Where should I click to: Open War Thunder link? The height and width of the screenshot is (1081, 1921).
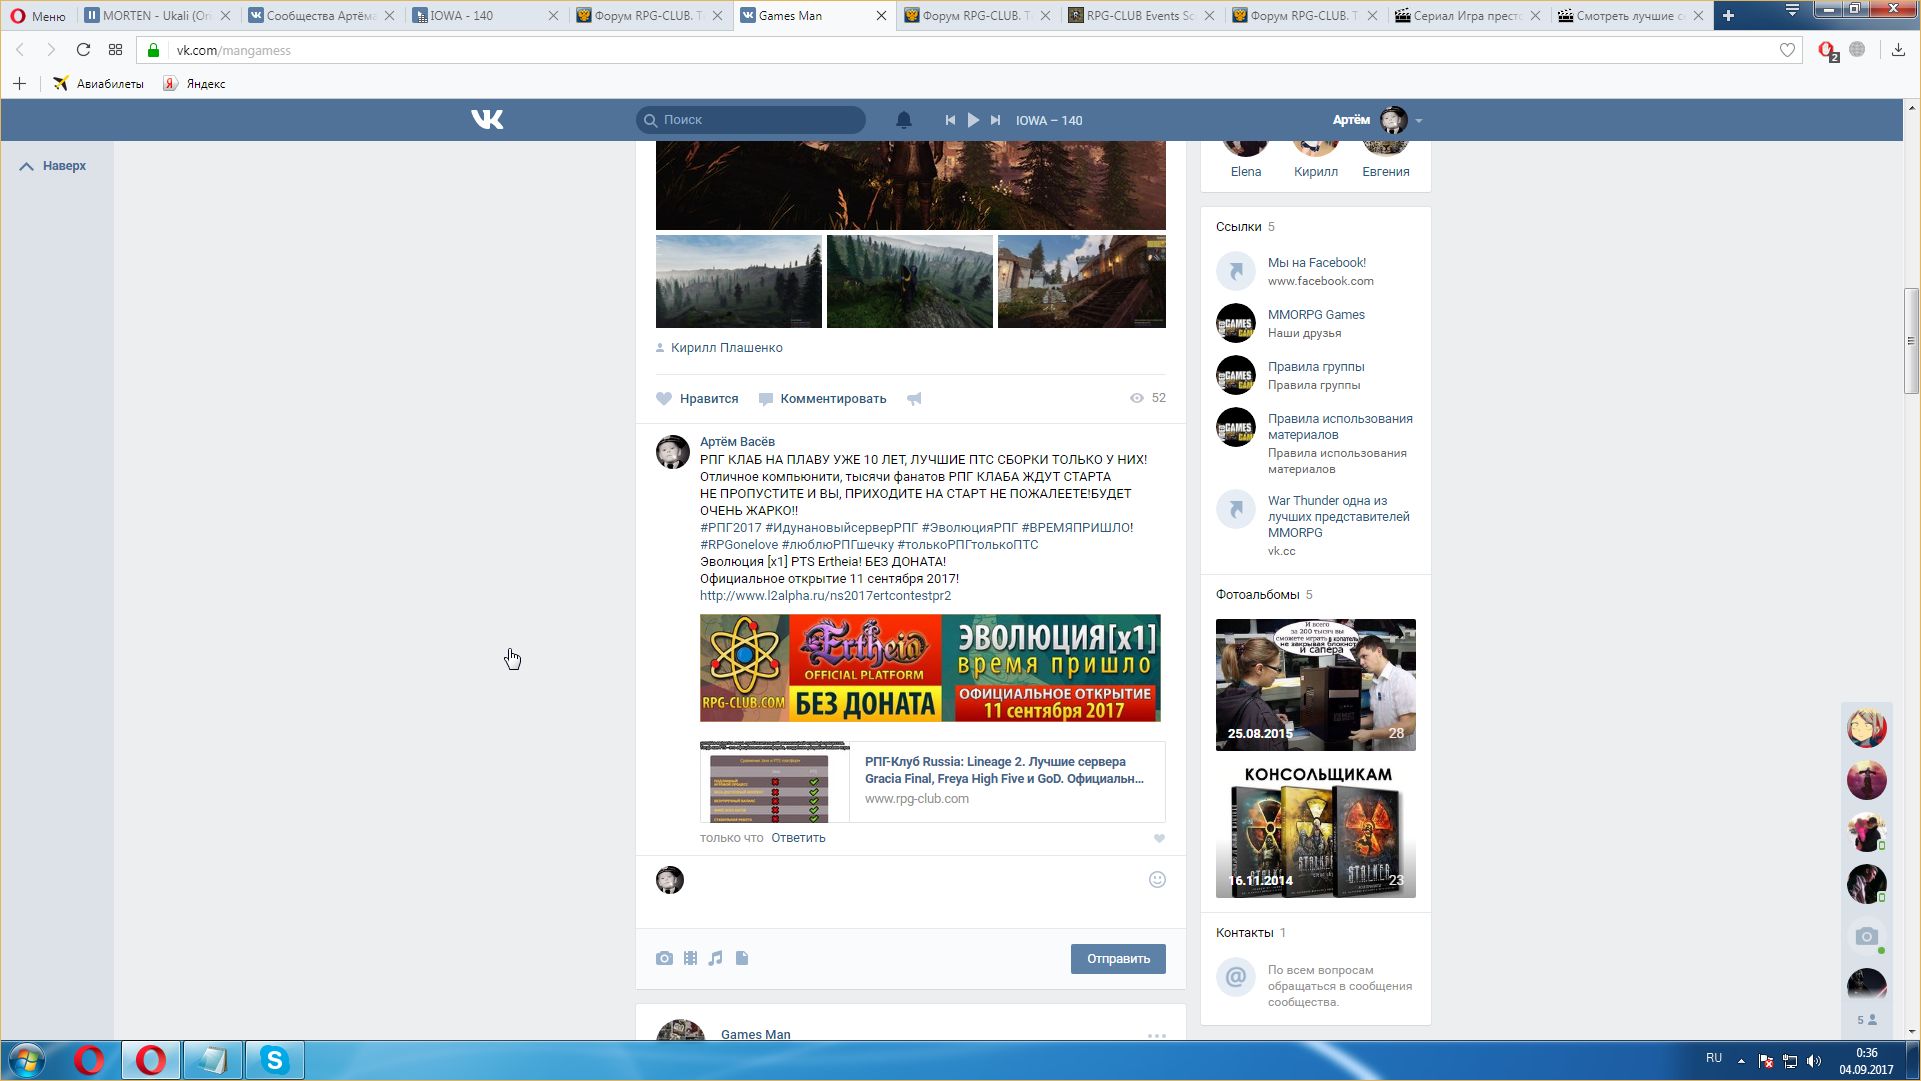1338,517
